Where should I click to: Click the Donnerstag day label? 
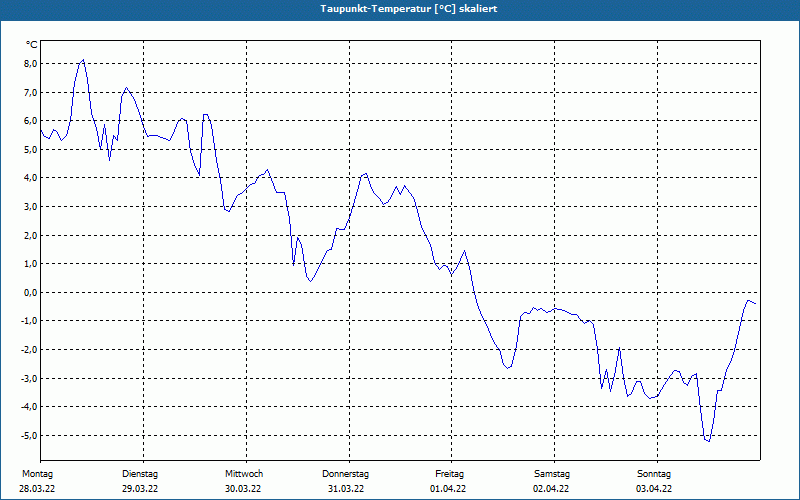tap(345, 474)
